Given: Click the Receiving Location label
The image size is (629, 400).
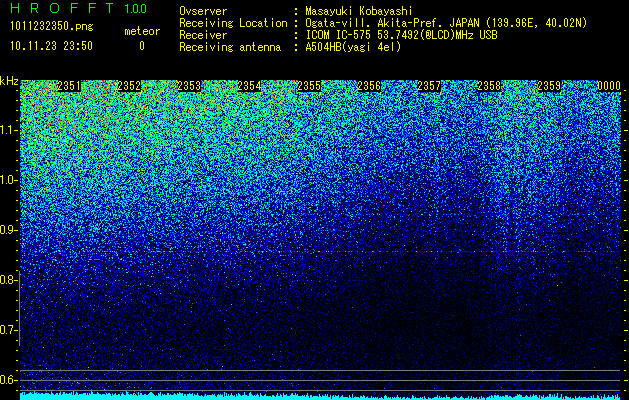Looking at the screenshot, I should (x=233, y=23).
